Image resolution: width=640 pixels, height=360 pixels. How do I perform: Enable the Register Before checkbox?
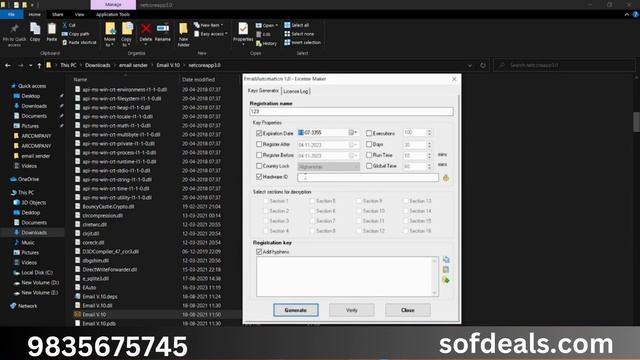pos(259,155)
